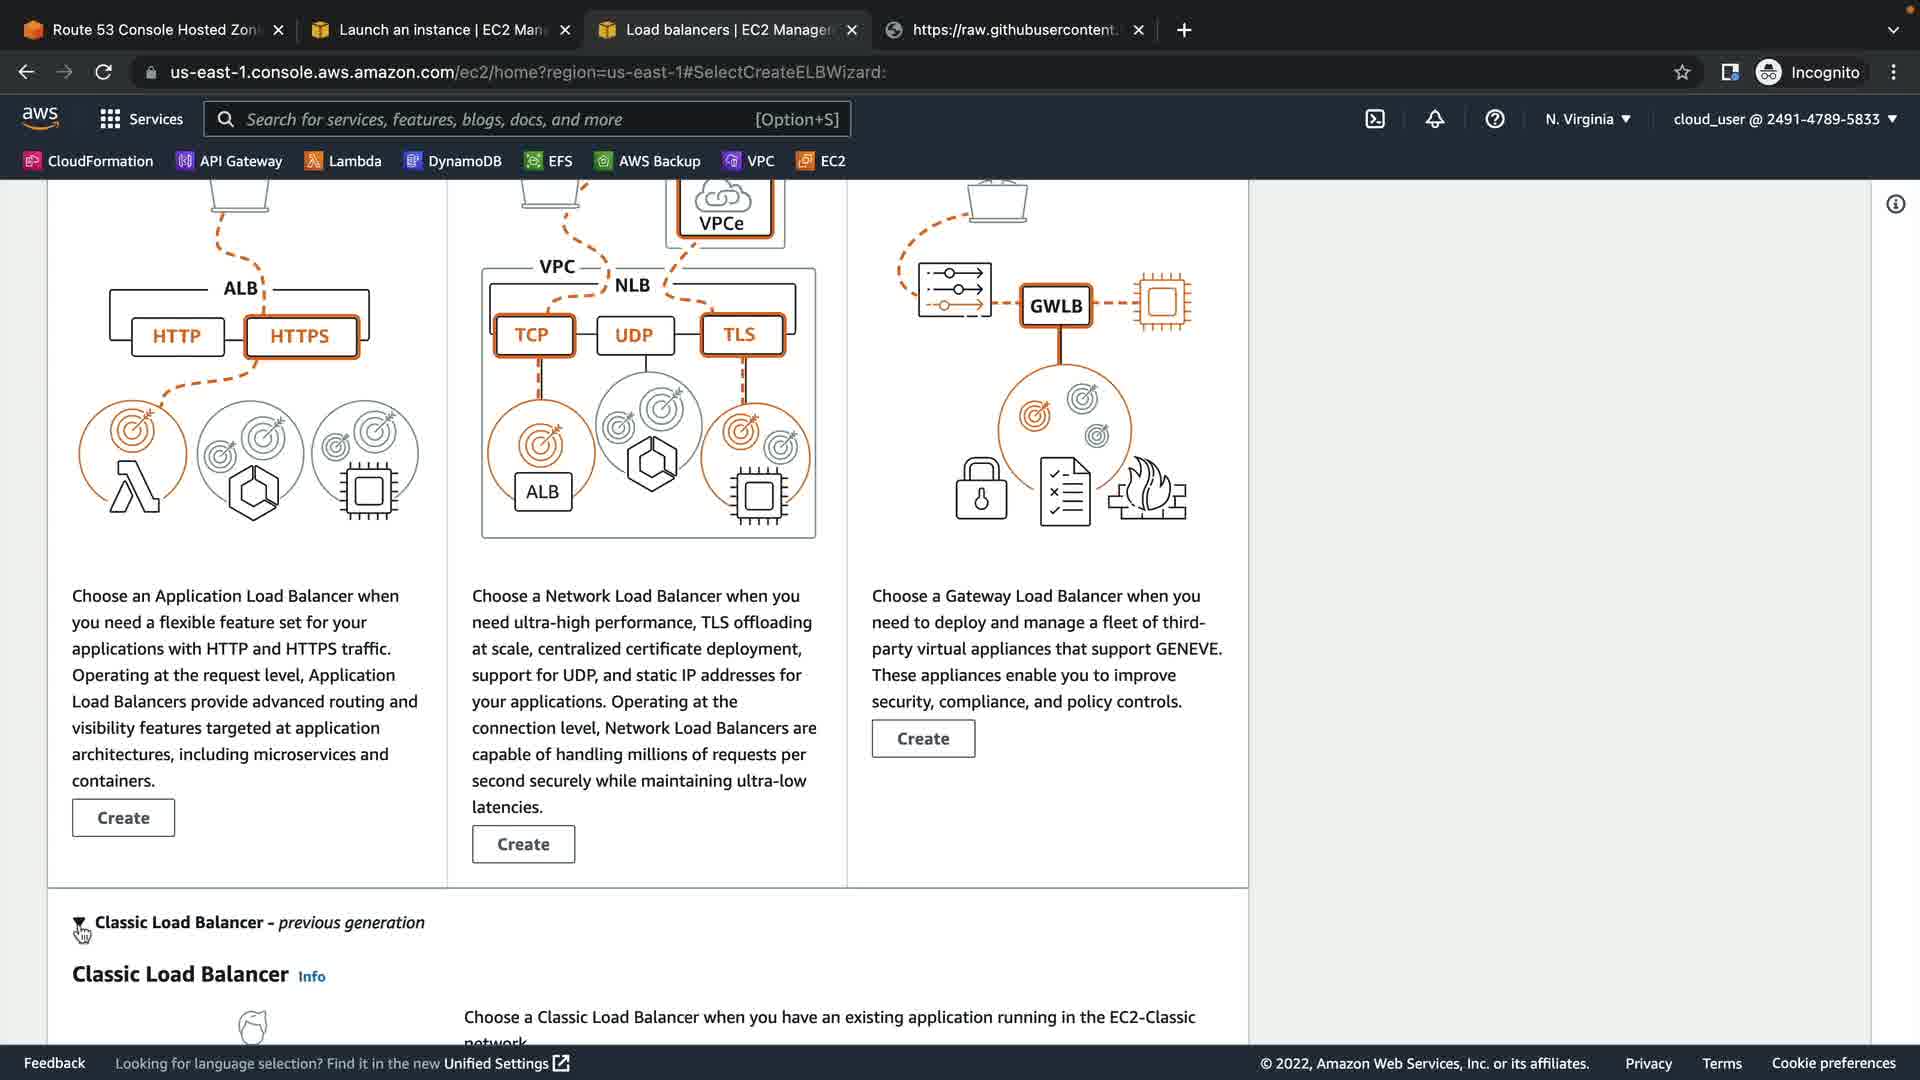Open the Lambda shortcut in favorites bar
The height and width of the screenshot is (1080, 1920).
click(x=343, y=161)
